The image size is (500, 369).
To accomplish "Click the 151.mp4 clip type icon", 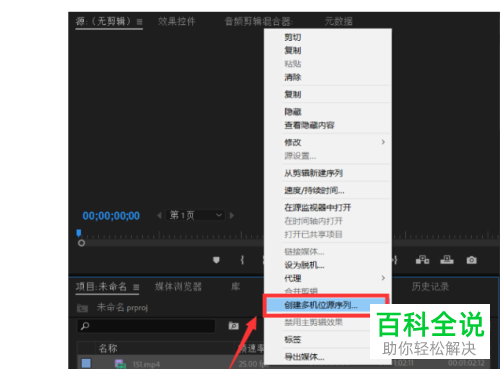I will 120,364.
